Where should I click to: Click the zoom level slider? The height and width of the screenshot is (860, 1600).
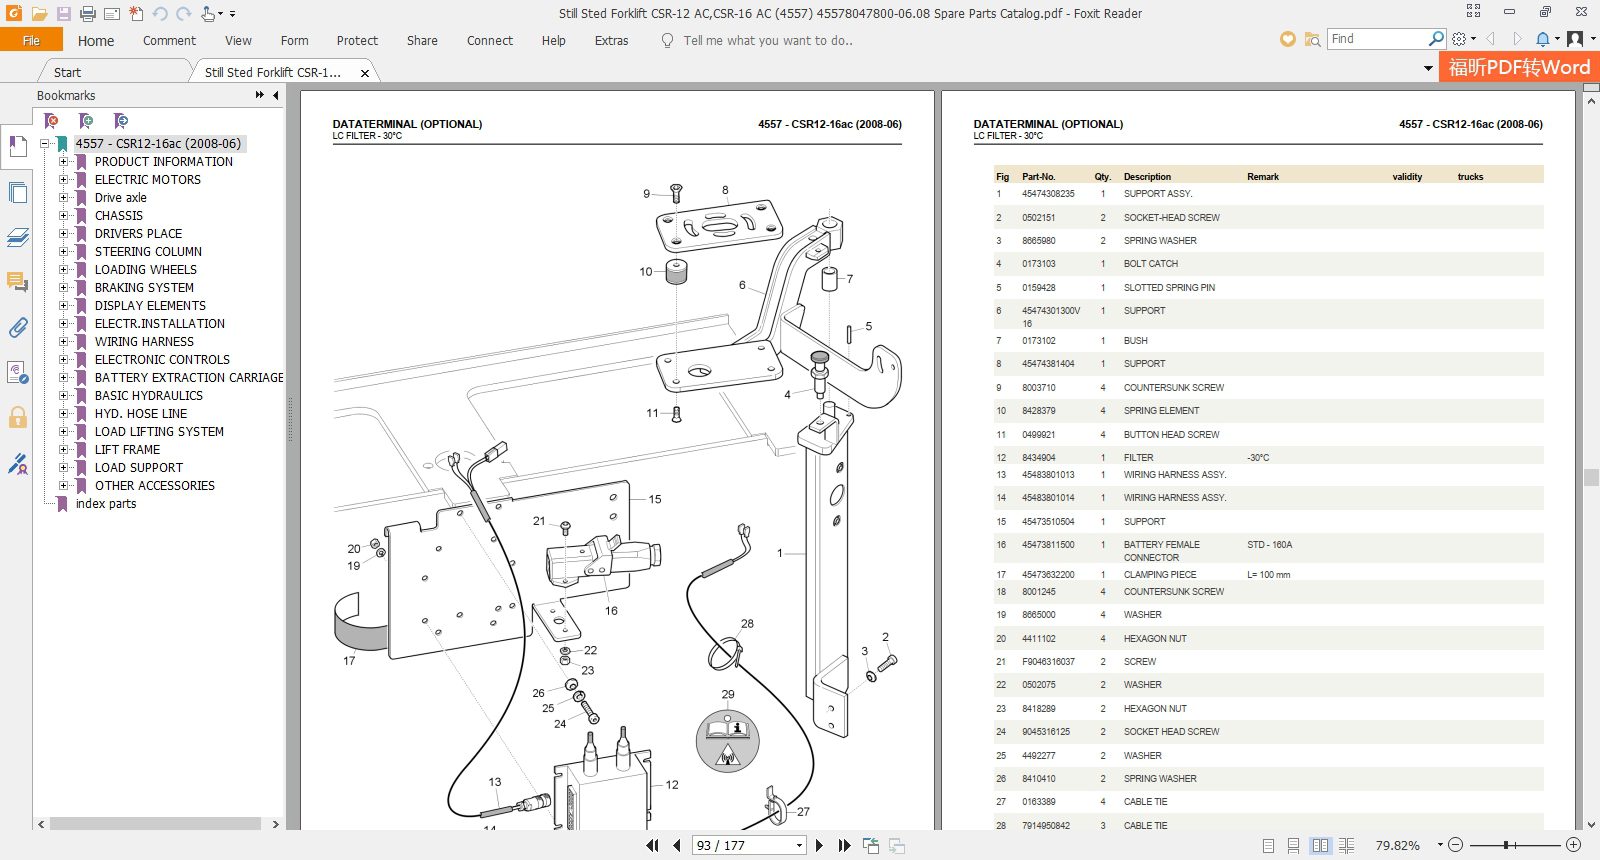point(1506,845)
